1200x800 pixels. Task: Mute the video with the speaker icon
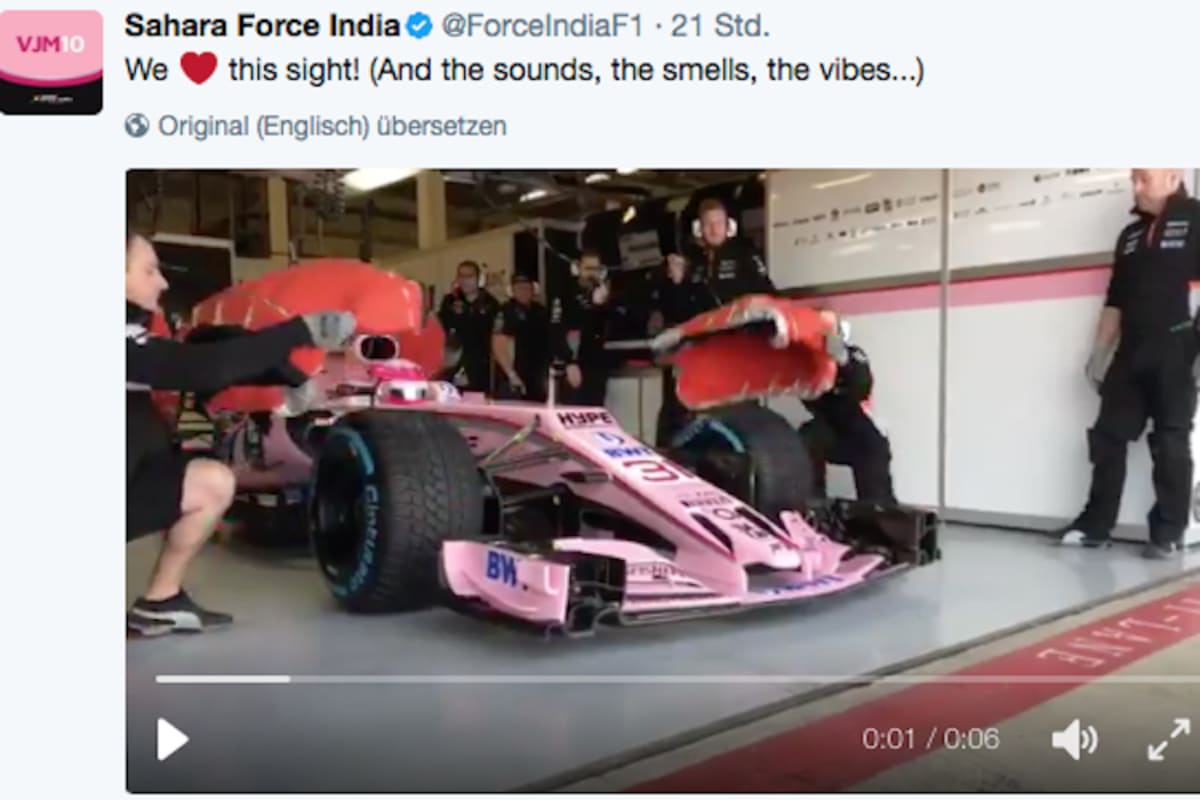pos(1074,740)
